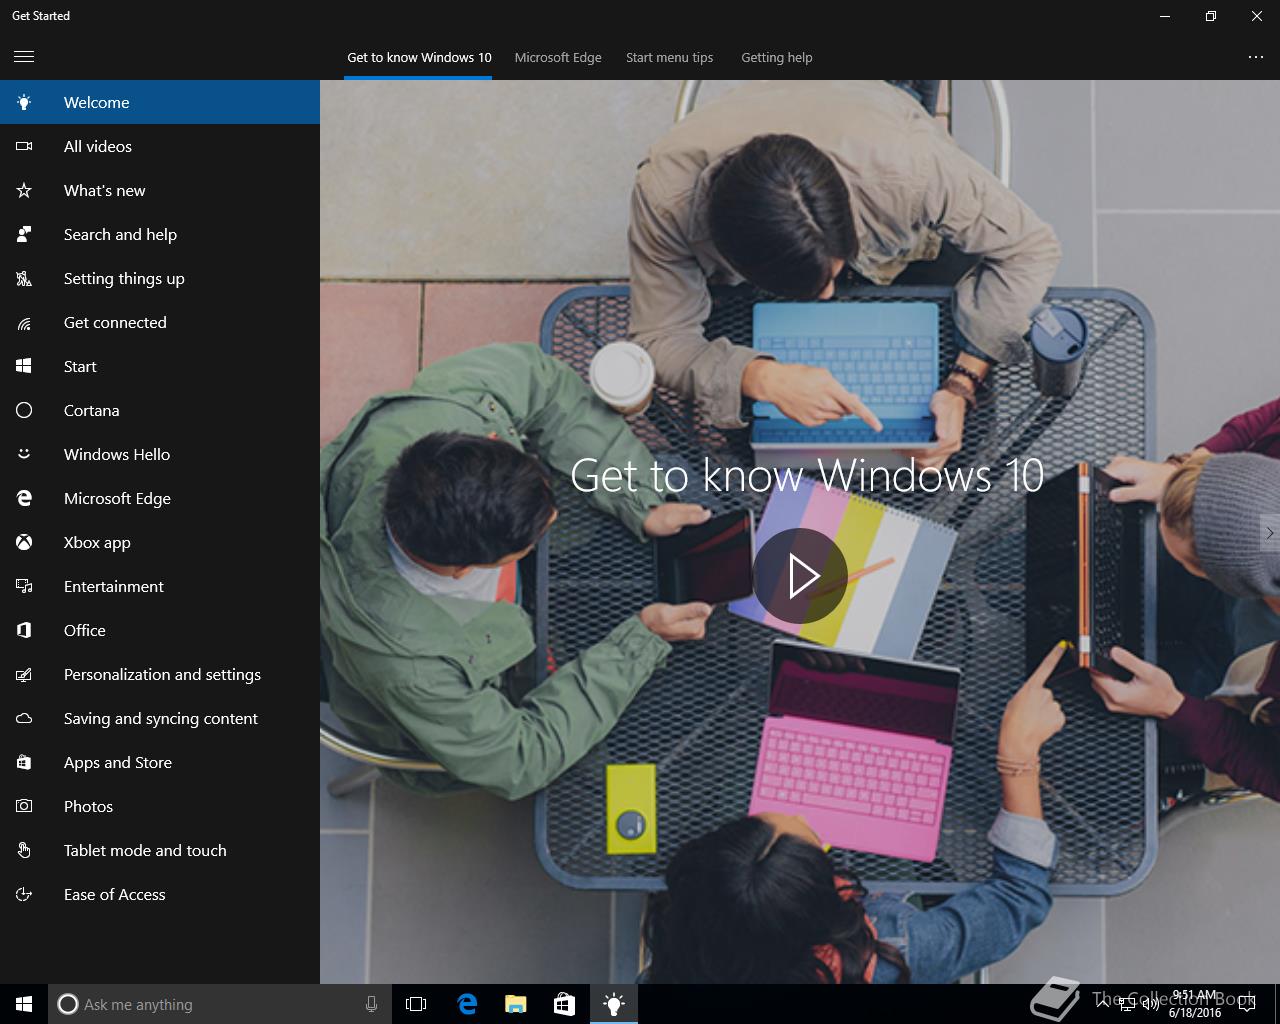1280x1024 pixels.
Task: Open Ease of Access topic
Action: pyautogui.click(x=160, y=894)
